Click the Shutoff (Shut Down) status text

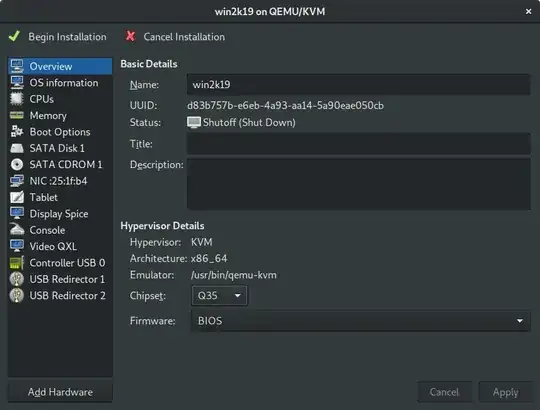pos(249,123)
